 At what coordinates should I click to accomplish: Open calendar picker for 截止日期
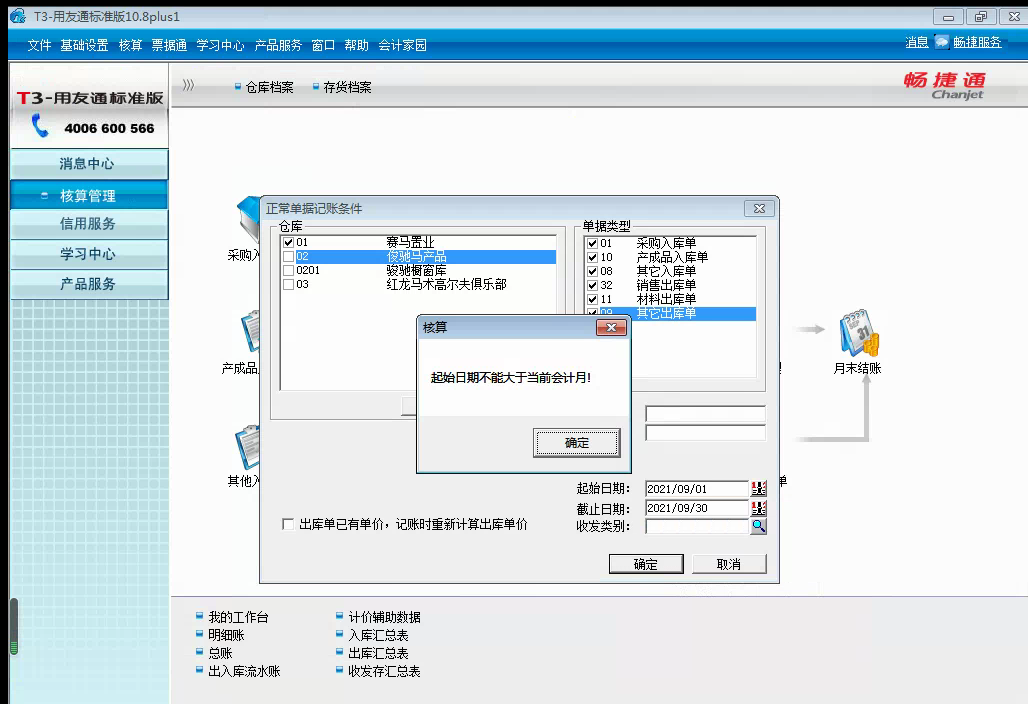pos(759,508)
